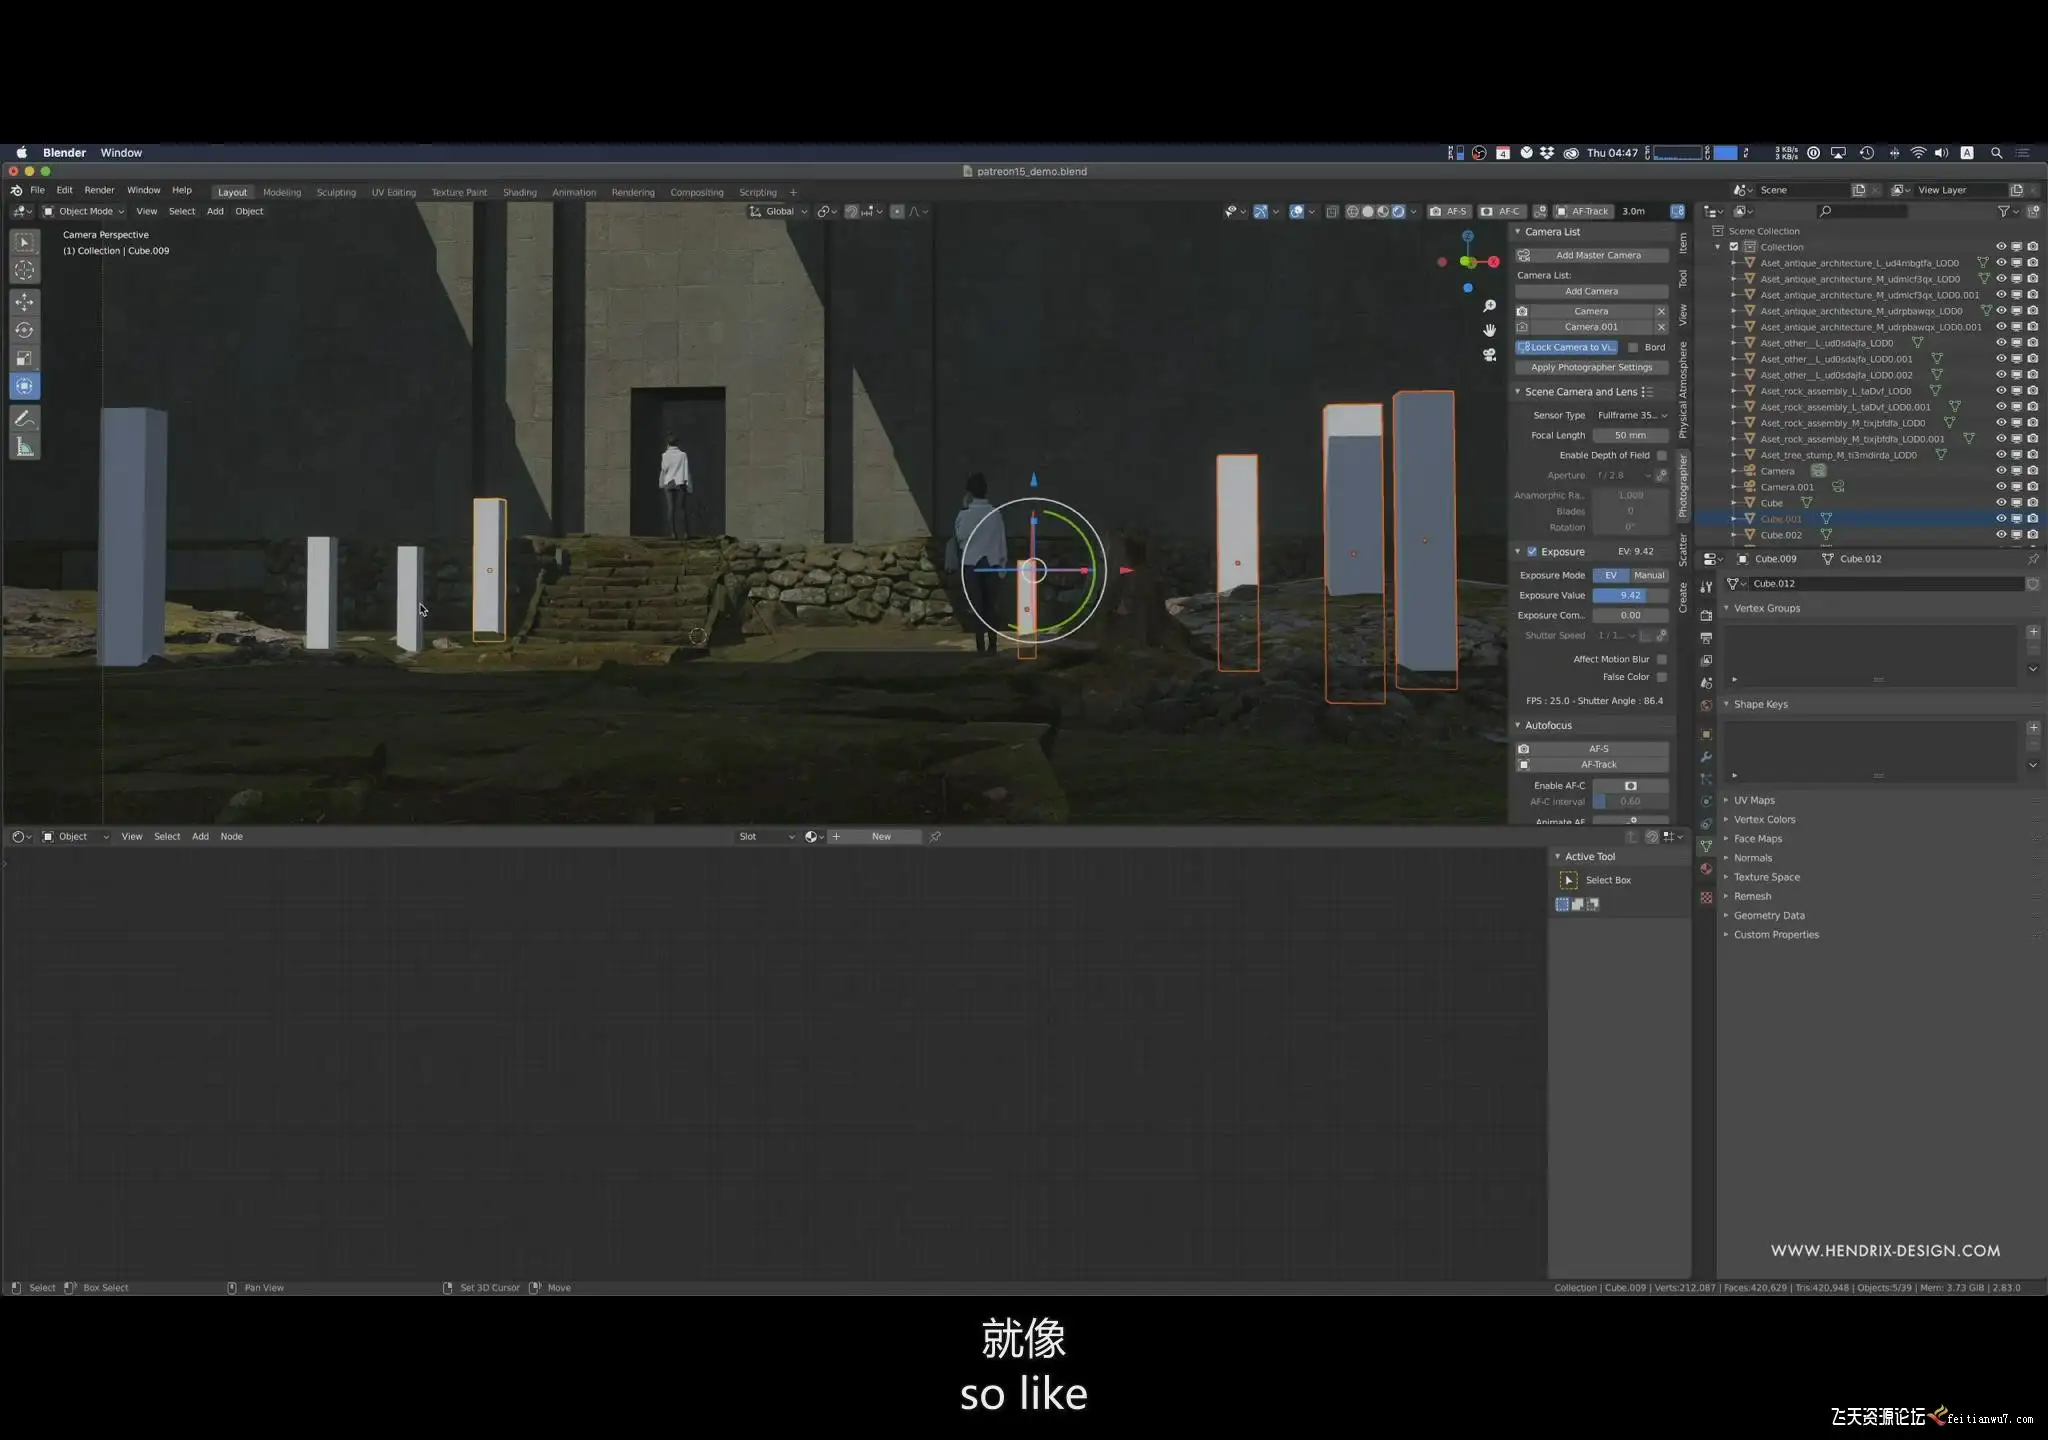The image size is (2048, 1440).
Task: Select the Move tool in left toolbar
Action: pyautogui.click(x=25, y=301)
